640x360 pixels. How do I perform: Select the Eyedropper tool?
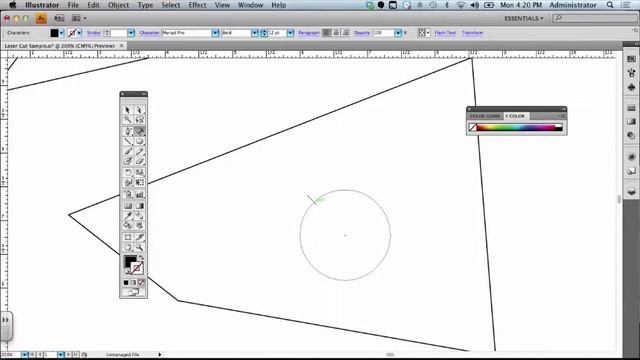[x=128, y=216]
